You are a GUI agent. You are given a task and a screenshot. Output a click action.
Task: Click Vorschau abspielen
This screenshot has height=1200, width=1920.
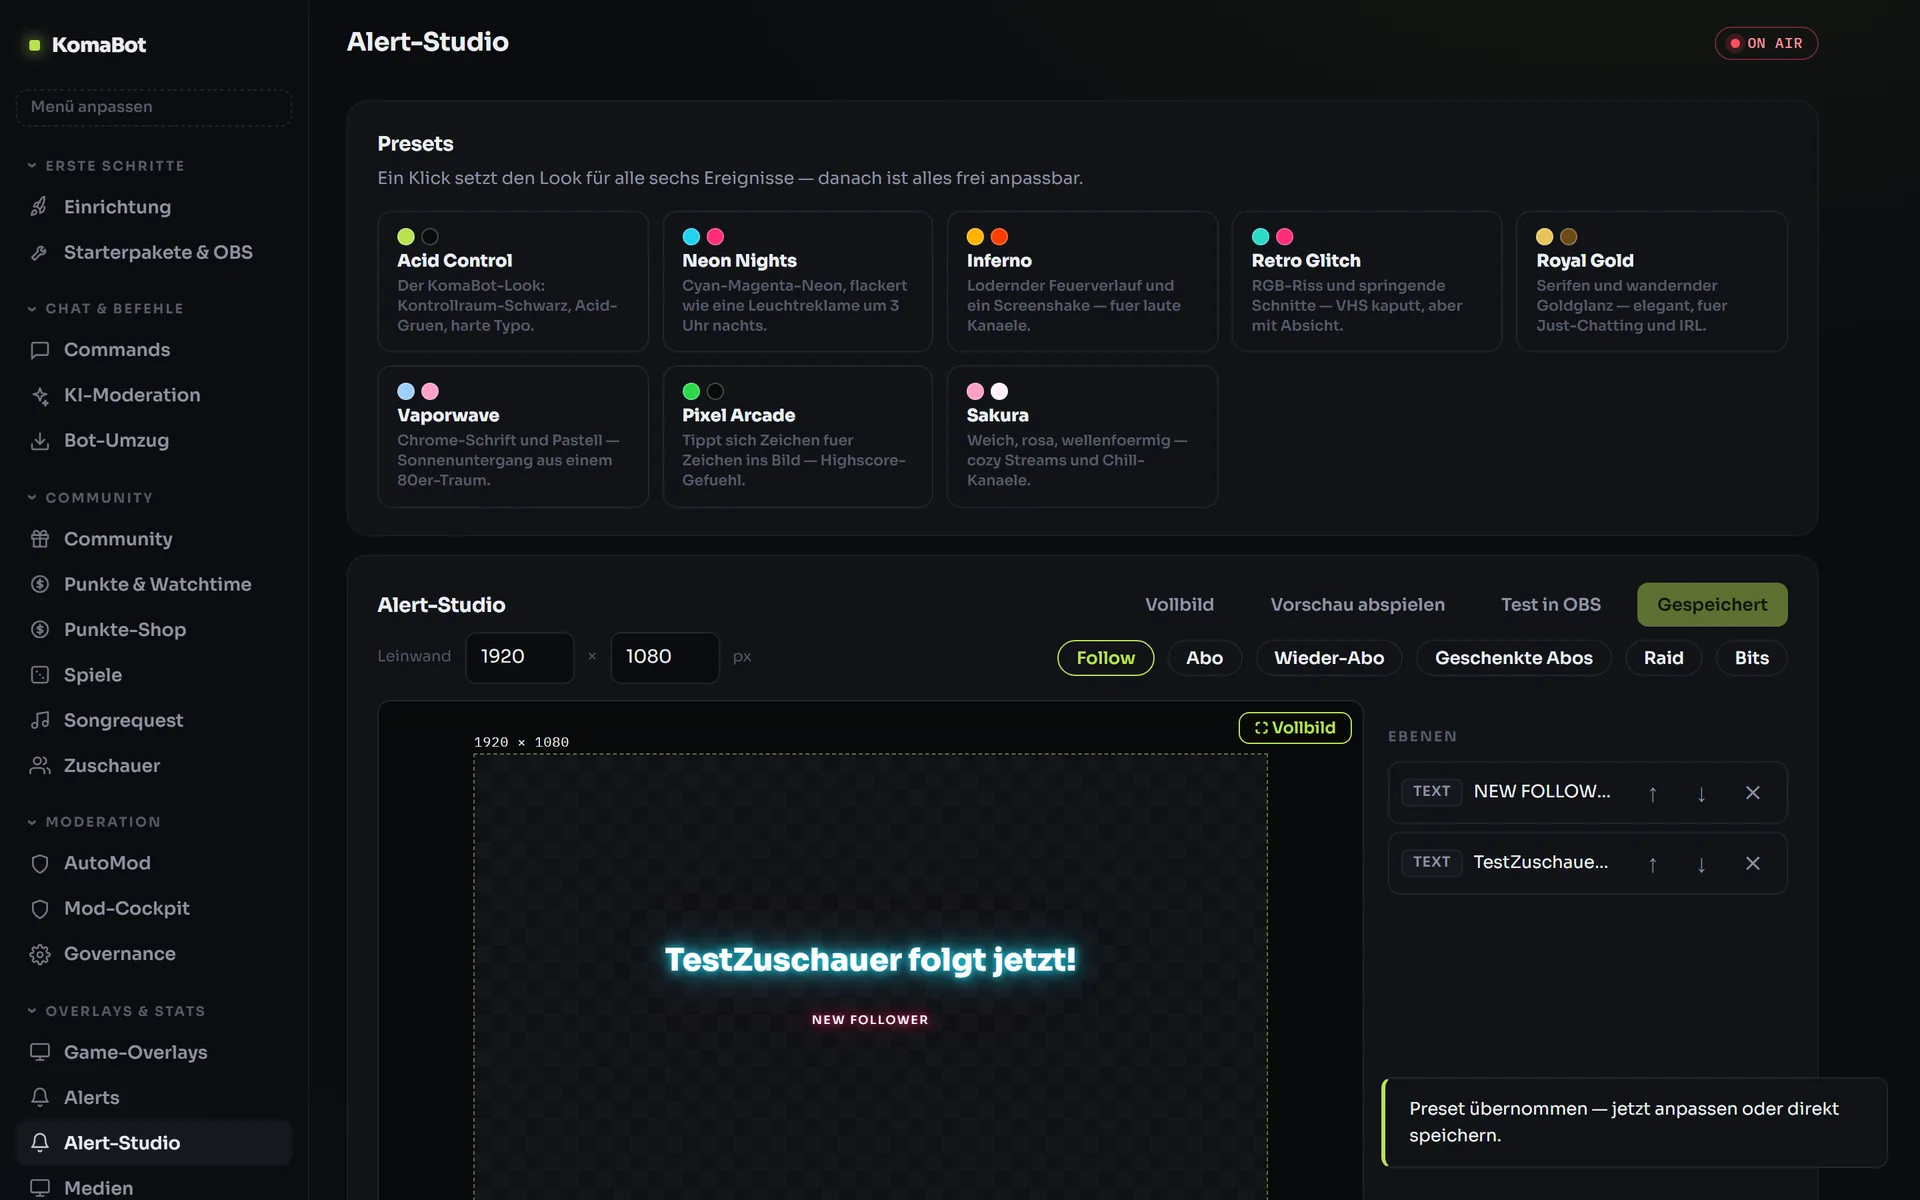(1357, 605)
